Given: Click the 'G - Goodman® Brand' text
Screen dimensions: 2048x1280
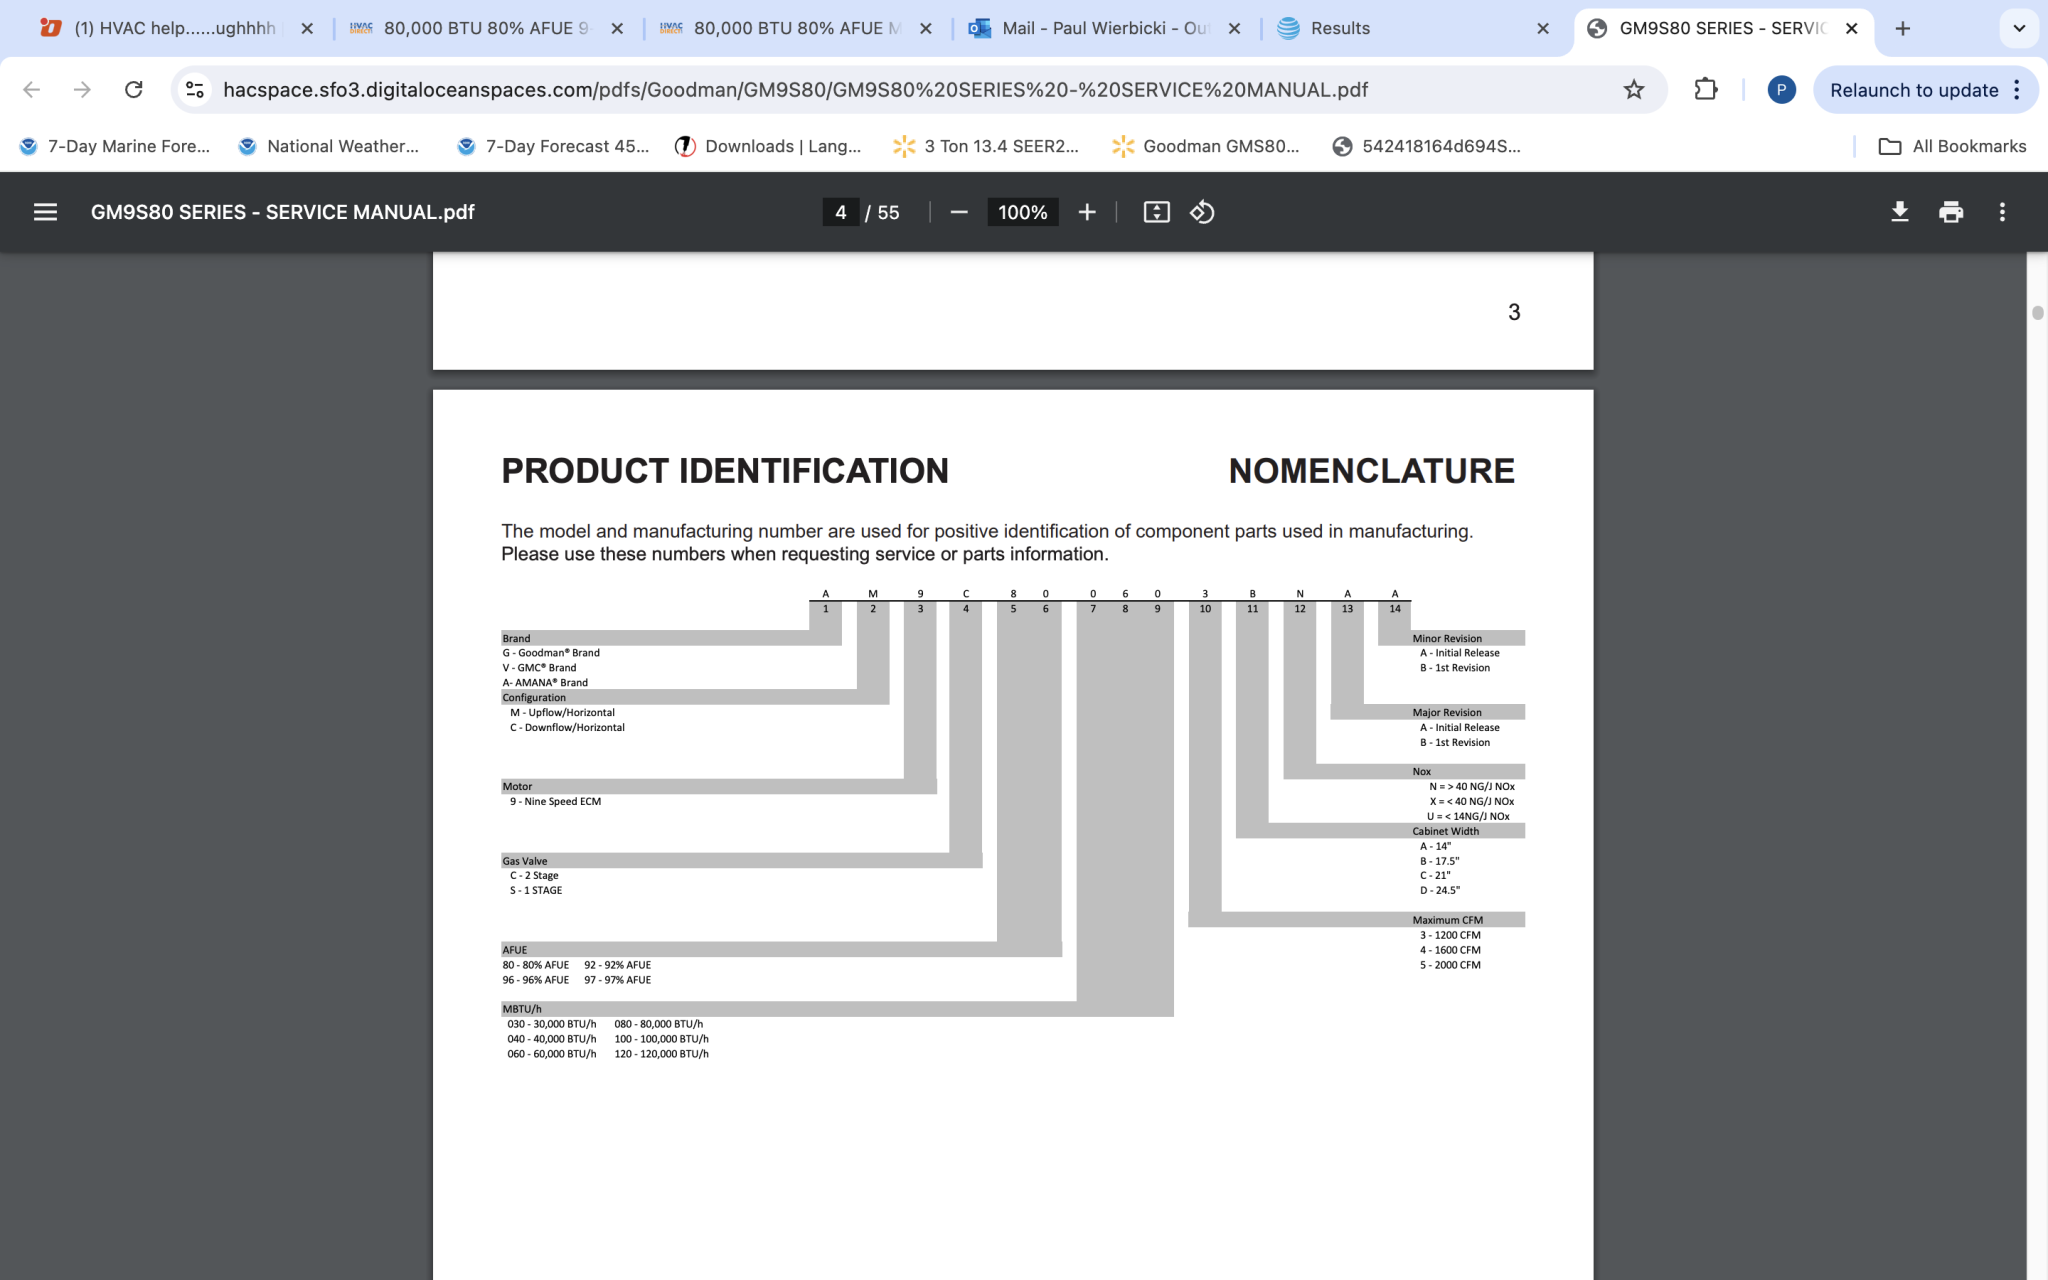Looking at the screenshot, I should pyautogui.click(x=551, y=652).
